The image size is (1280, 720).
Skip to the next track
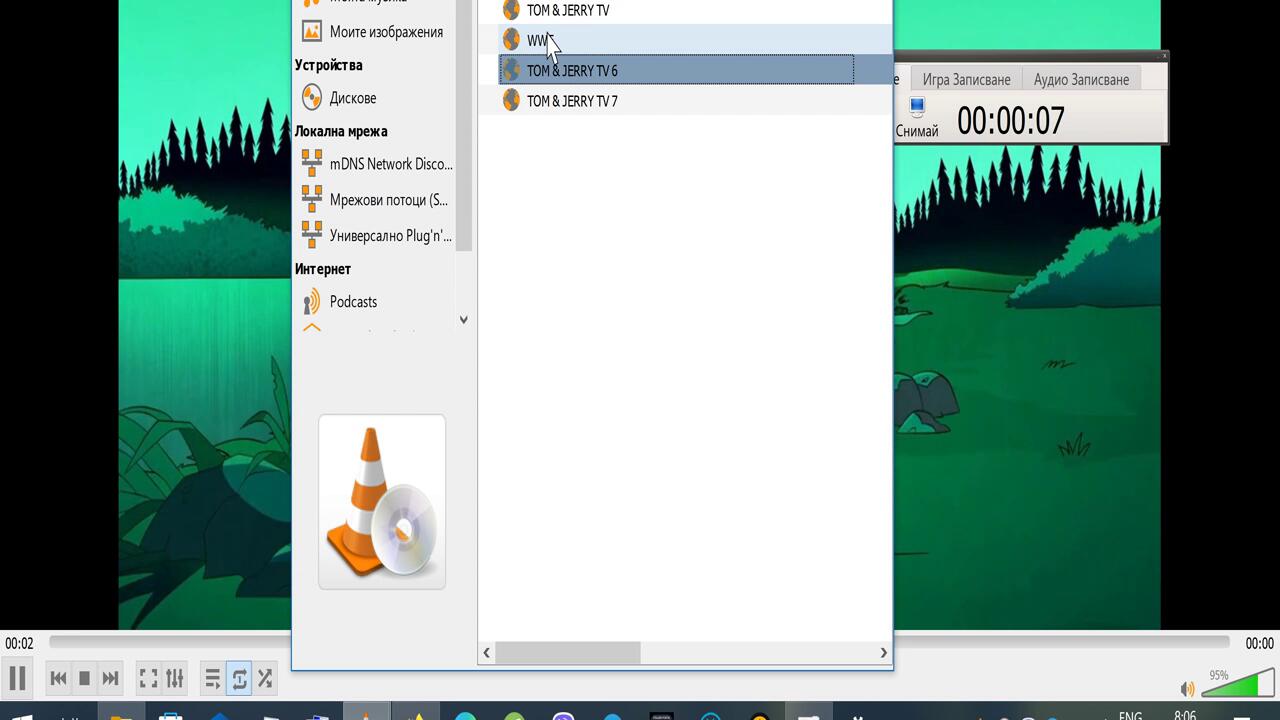111,679
